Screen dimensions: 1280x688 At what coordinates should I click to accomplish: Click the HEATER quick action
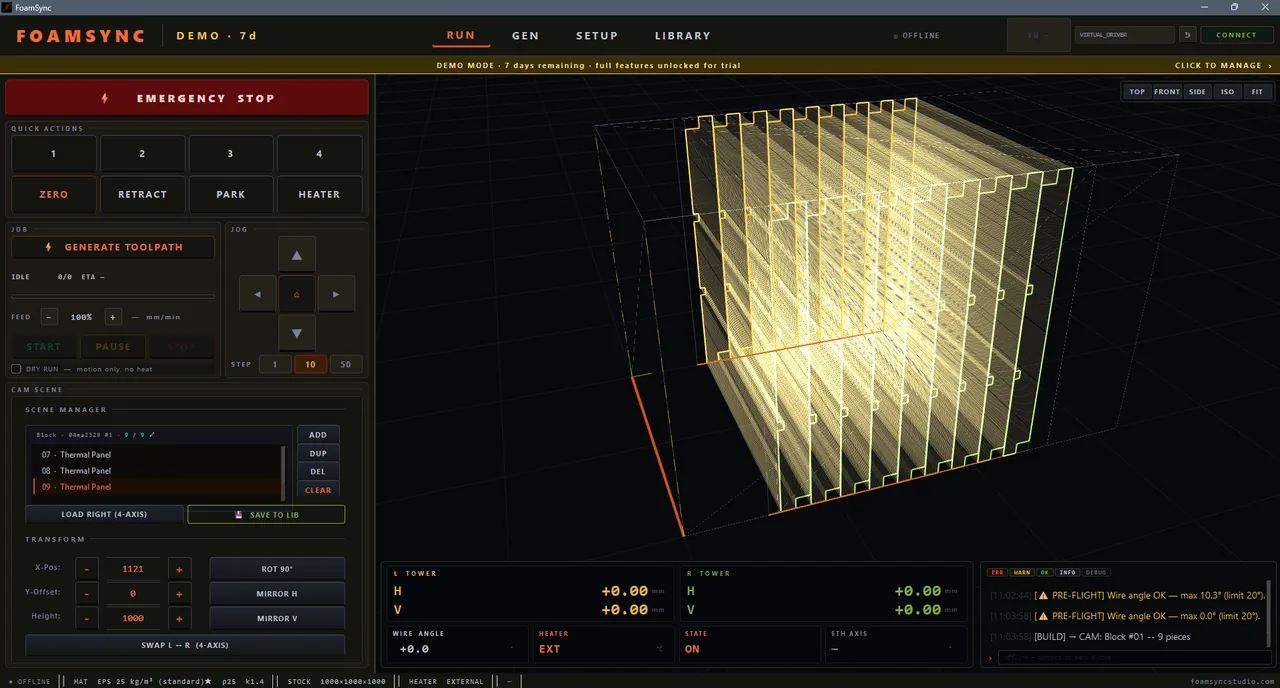(319, 194)
